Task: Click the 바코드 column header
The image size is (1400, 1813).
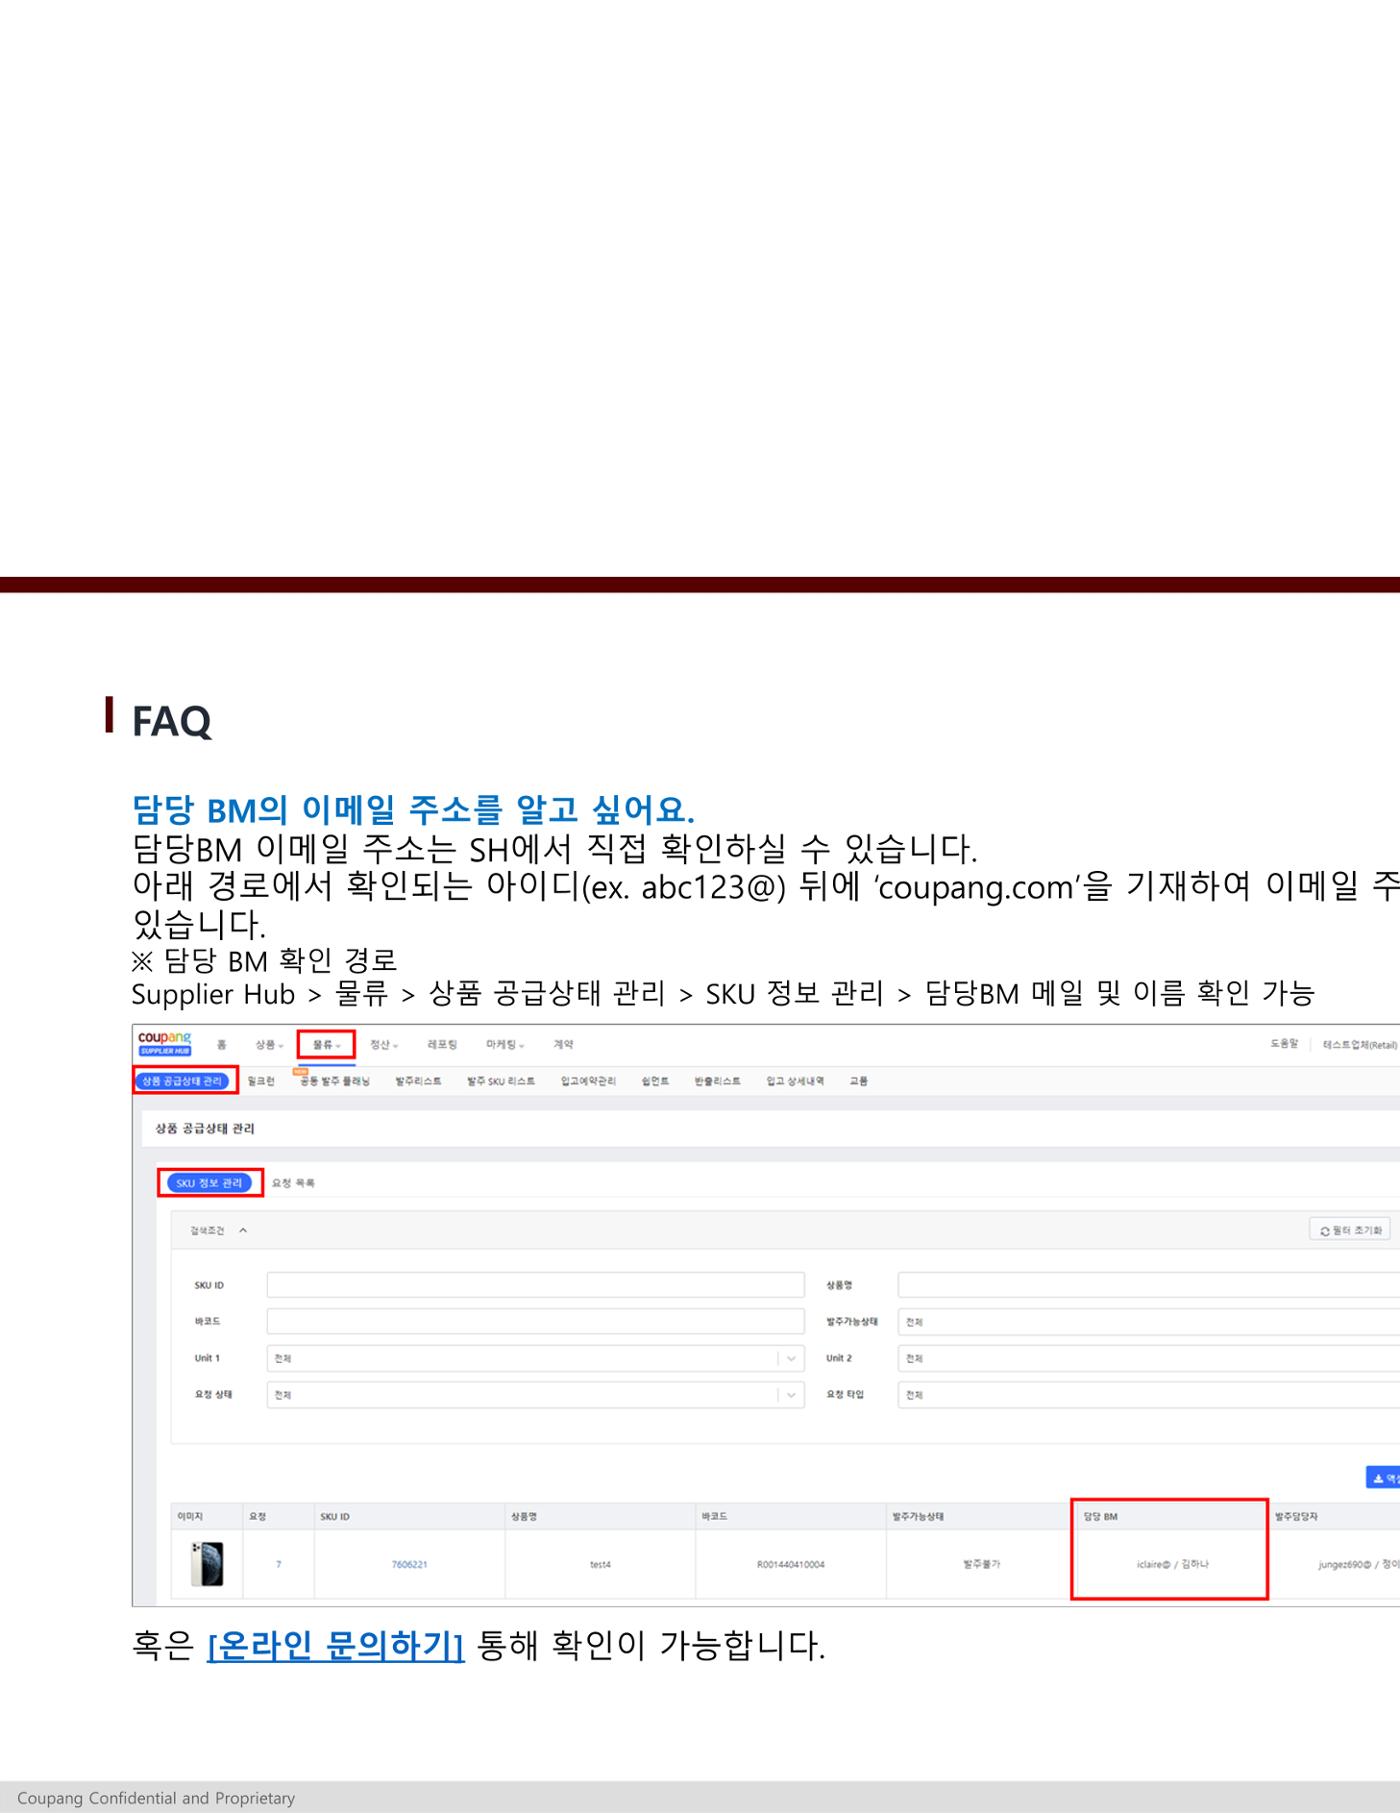Action: pyautogui.click(x=790, y=1516)
